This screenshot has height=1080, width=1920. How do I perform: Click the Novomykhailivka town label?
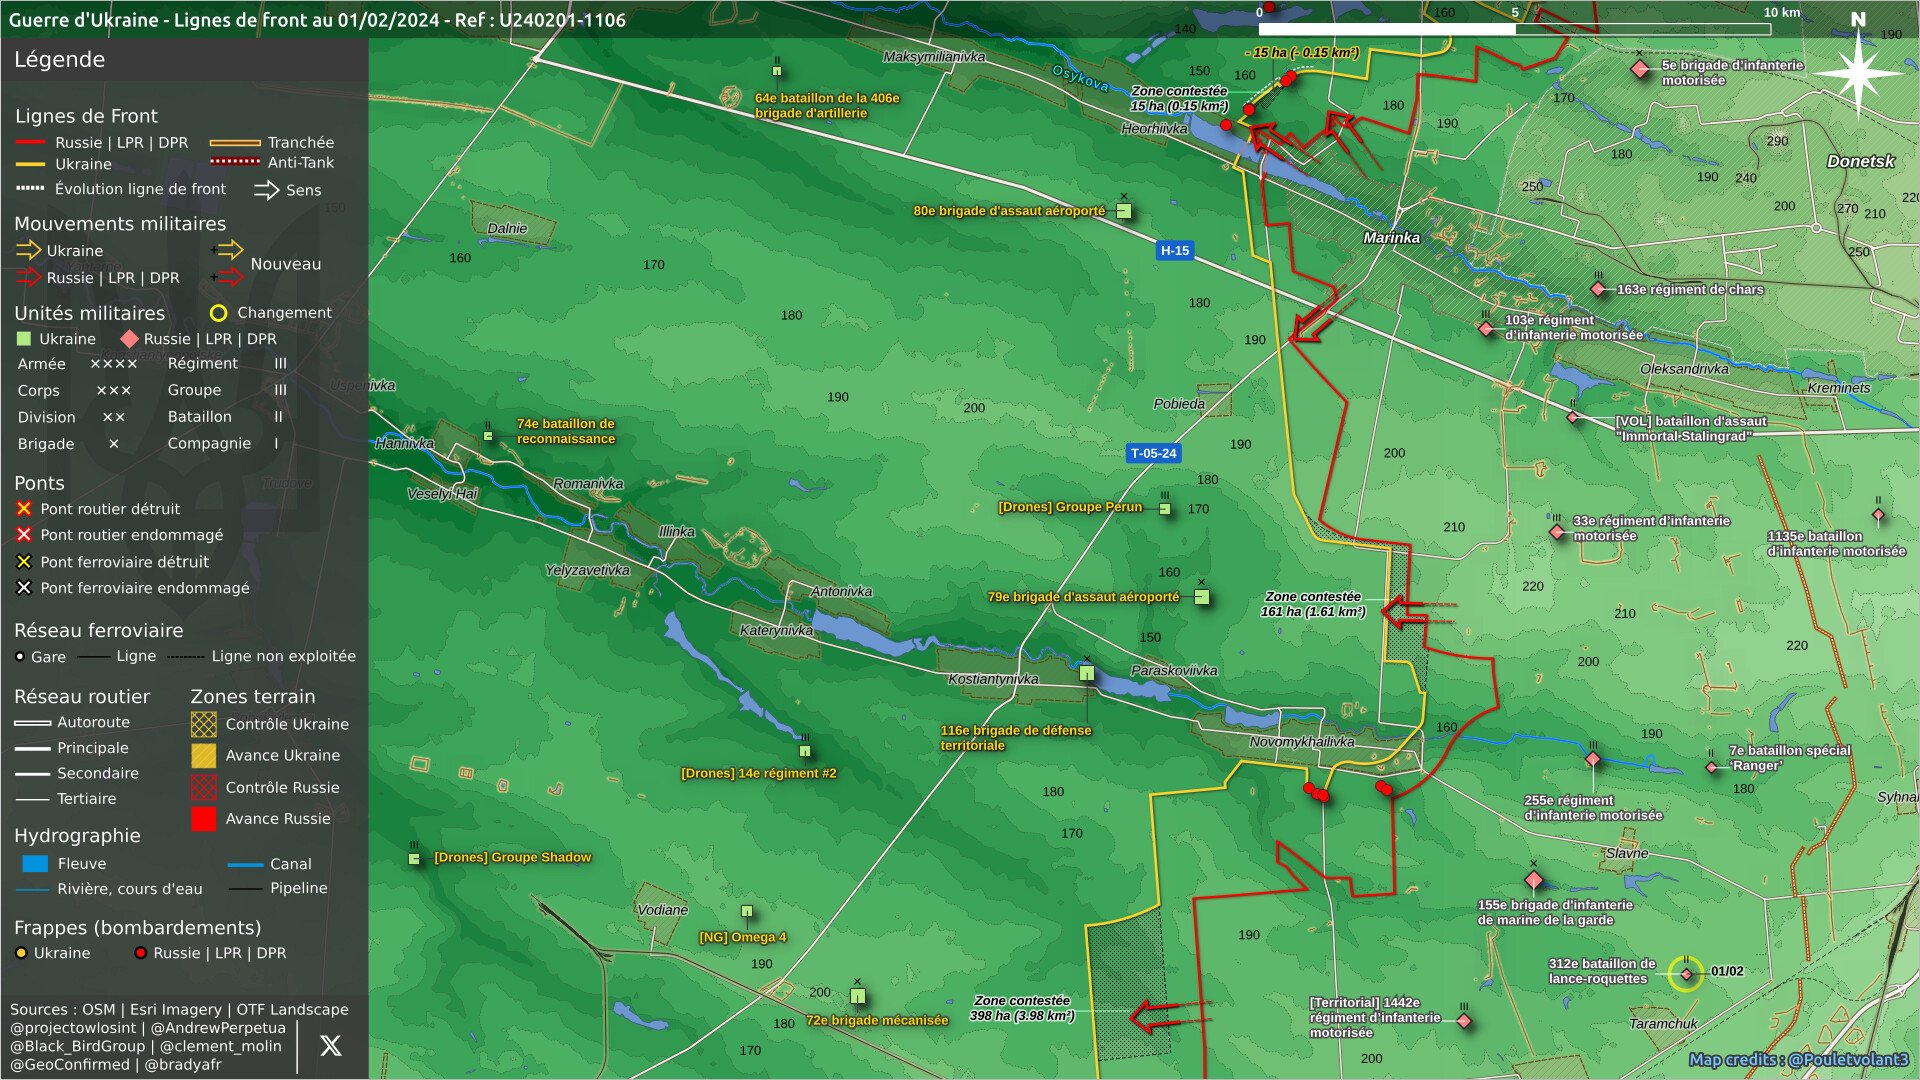(x=1301, y=741)
